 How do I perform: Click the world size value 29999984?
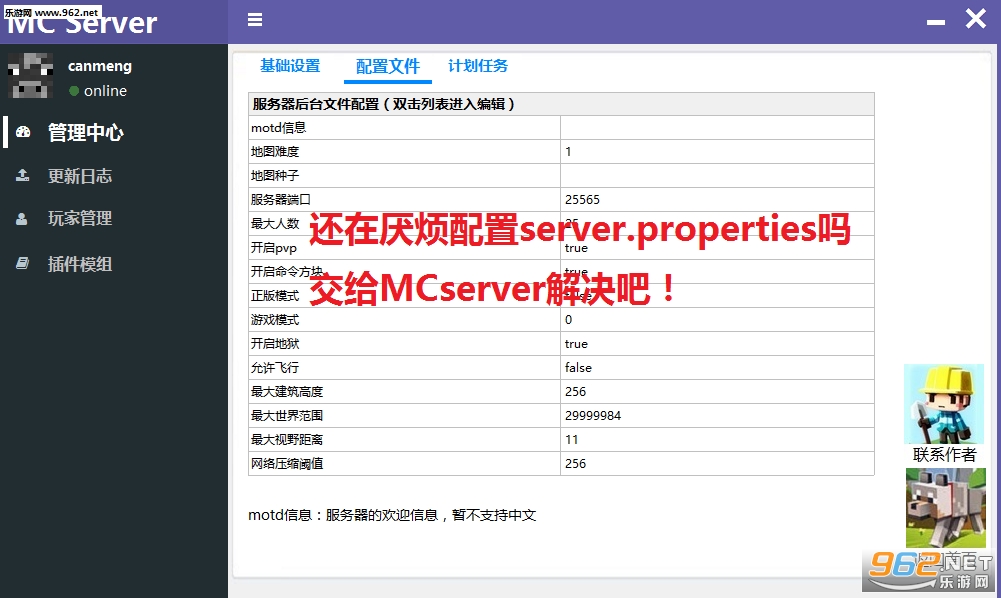pyautogui.click(x=593, y=415)
